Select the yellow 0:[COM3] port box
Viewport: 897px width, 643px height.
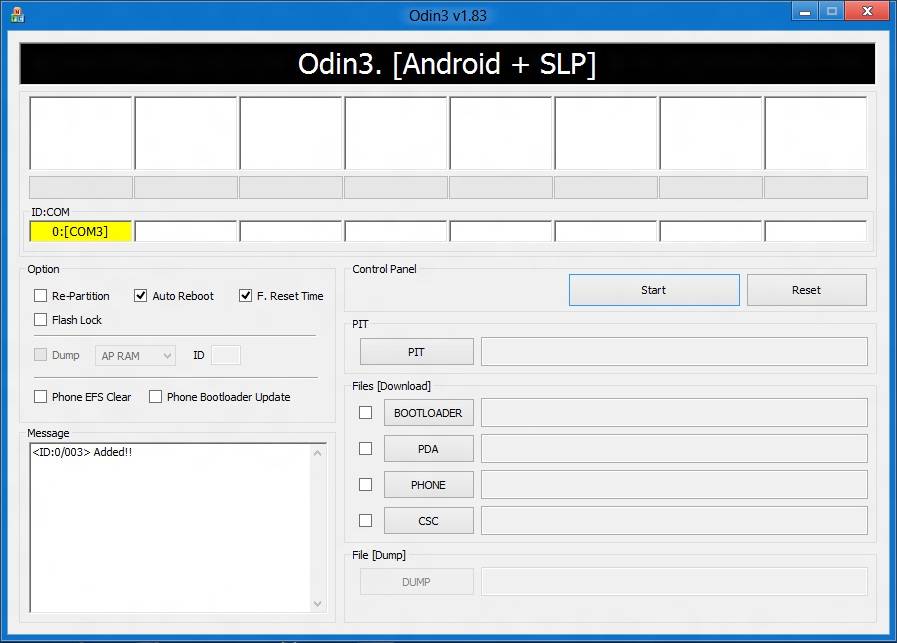click(81, 231)
